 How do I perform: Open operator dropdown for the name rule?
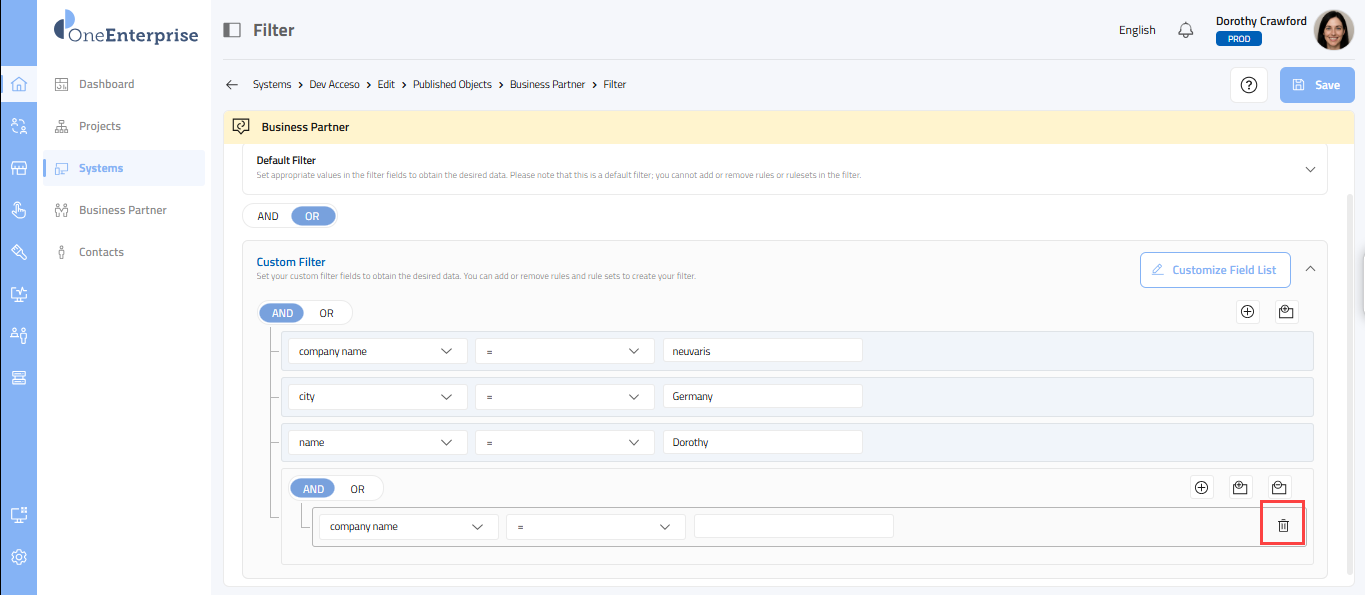[x=564, y=442]
